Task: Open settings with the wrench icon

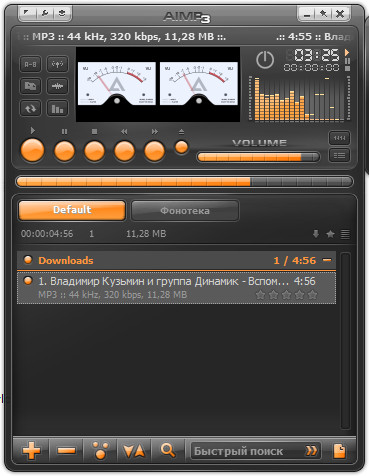Action: pyautogui.click(x=45, y=13)
